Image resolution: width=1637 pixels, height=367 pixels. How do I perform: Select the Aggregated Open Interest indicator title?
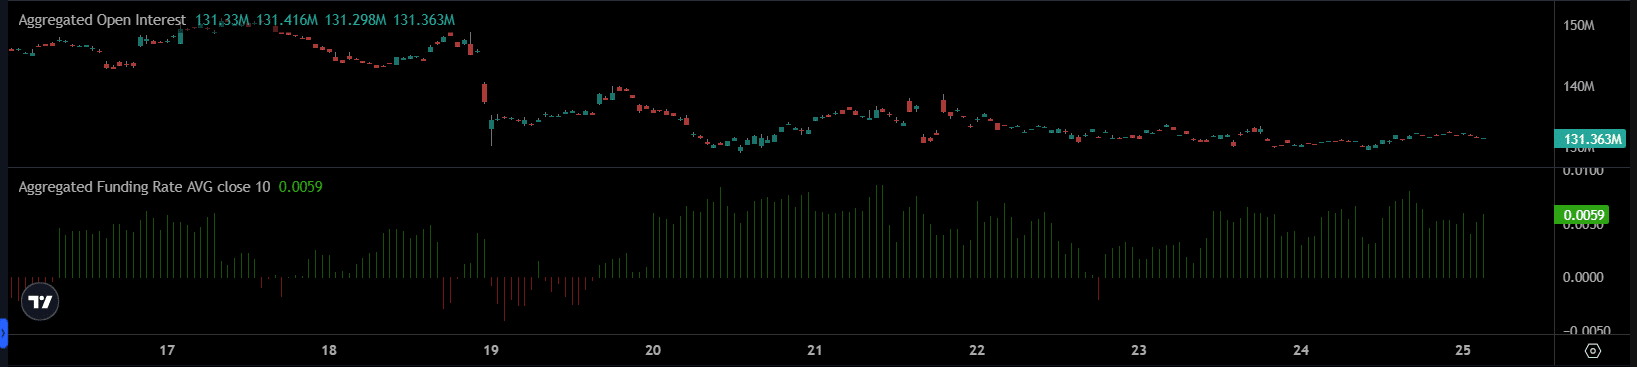coord(102,20)
